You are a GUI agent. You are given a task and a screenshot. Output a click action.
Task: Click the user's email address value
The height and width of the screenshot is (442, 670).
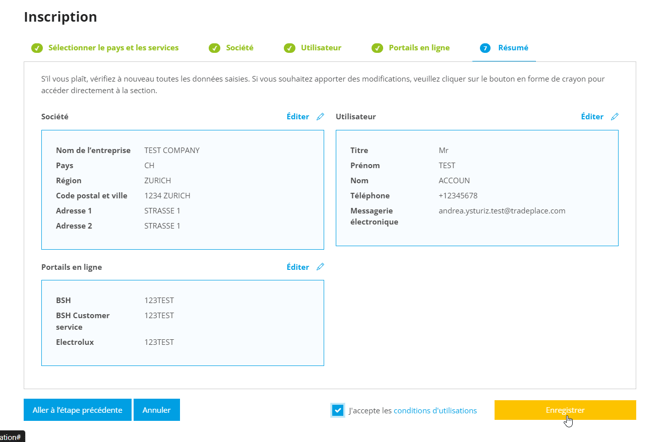tap(501, 211)
